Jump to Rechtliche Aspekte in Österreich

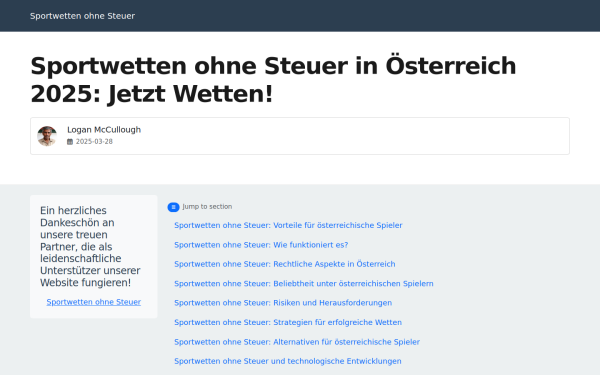(285, 264)
